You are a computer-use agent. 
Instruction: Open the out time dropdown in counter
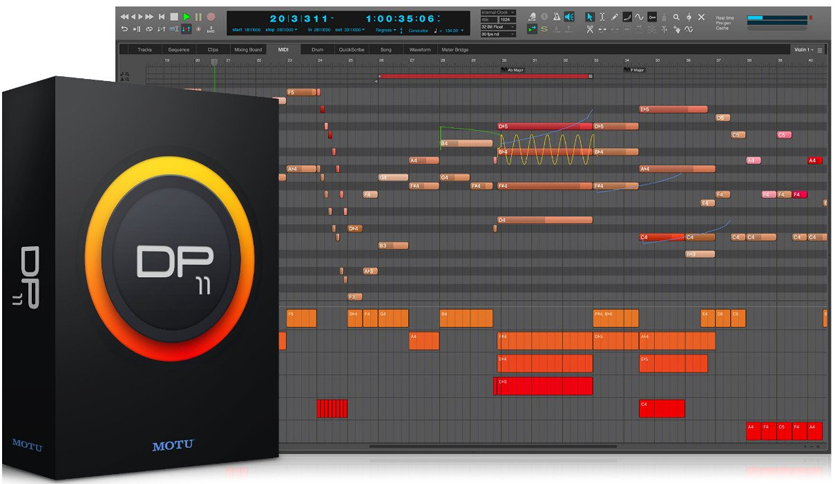coord(363,30)
